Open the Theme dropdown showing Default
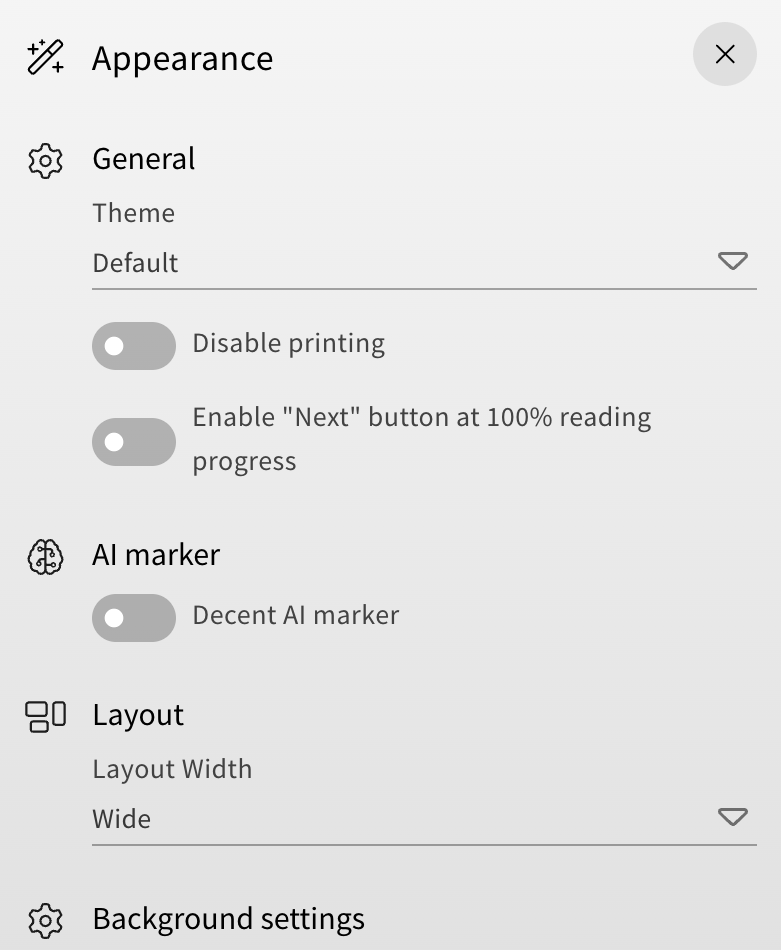Viewport: 781px width, 950px height. [400, 263]
